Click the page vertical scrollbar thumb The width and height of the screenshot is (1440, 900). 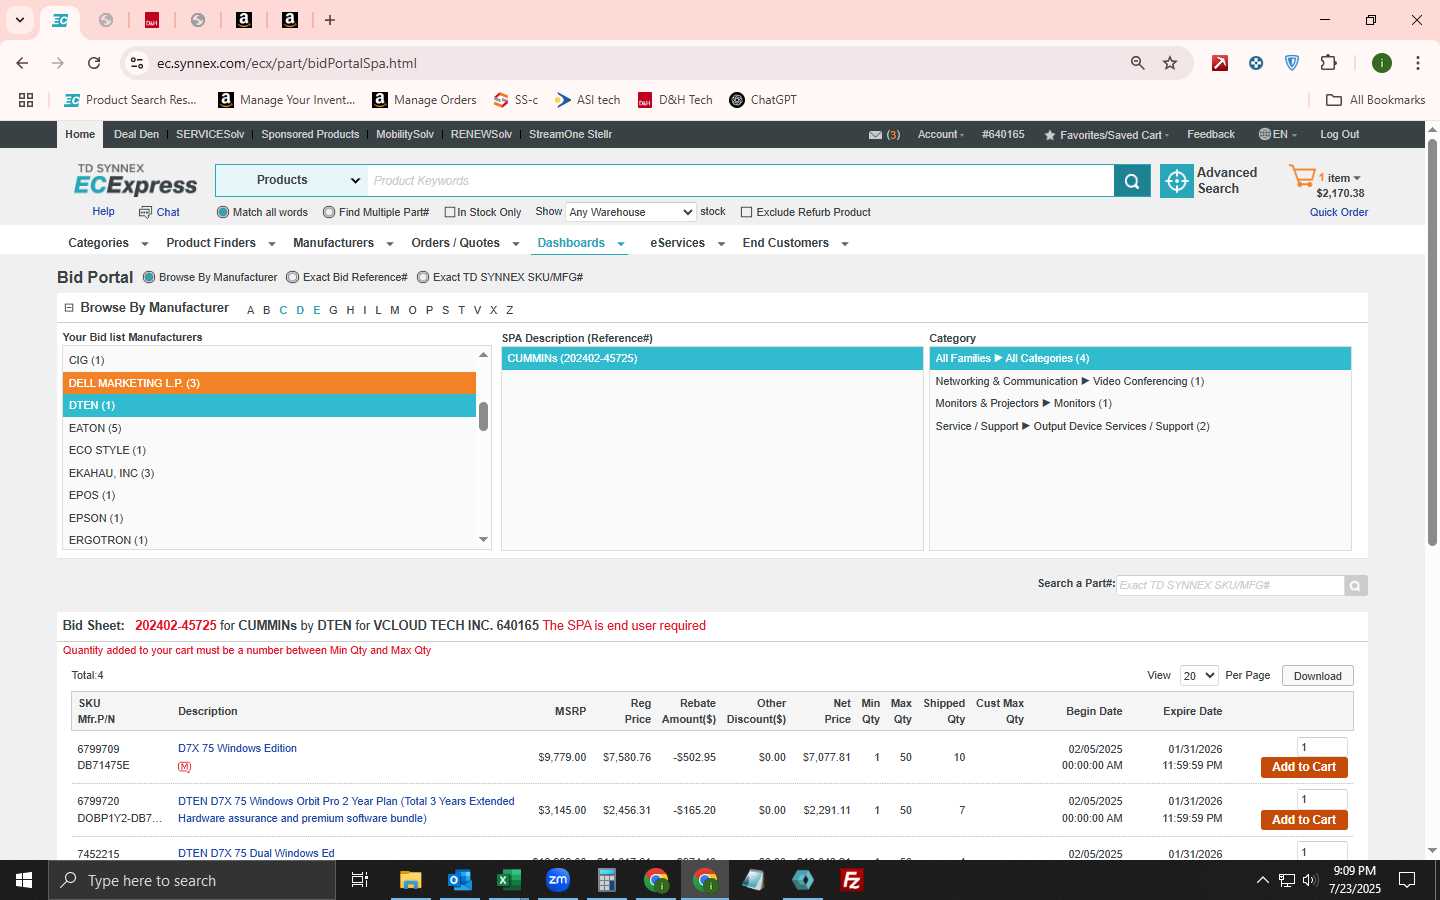tap(1432, 343)
